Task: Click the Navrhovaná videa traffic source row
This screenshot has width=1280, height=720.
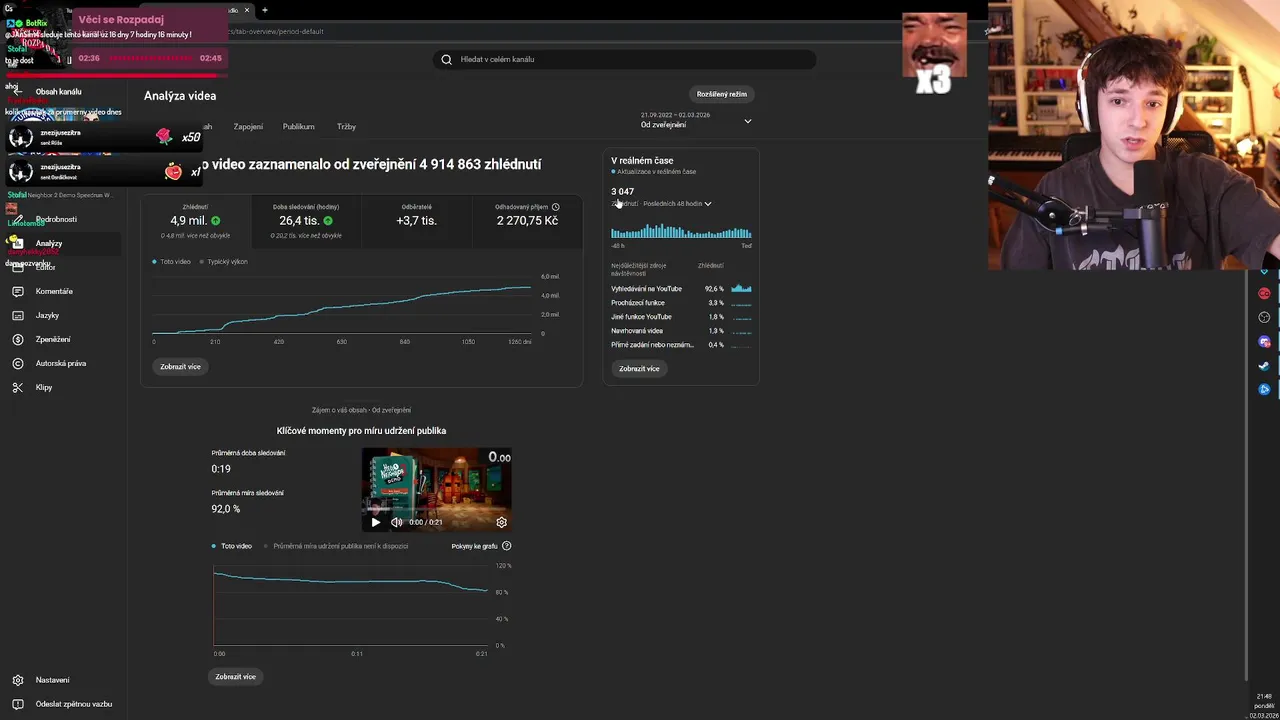Action: (x=681, y=331)
